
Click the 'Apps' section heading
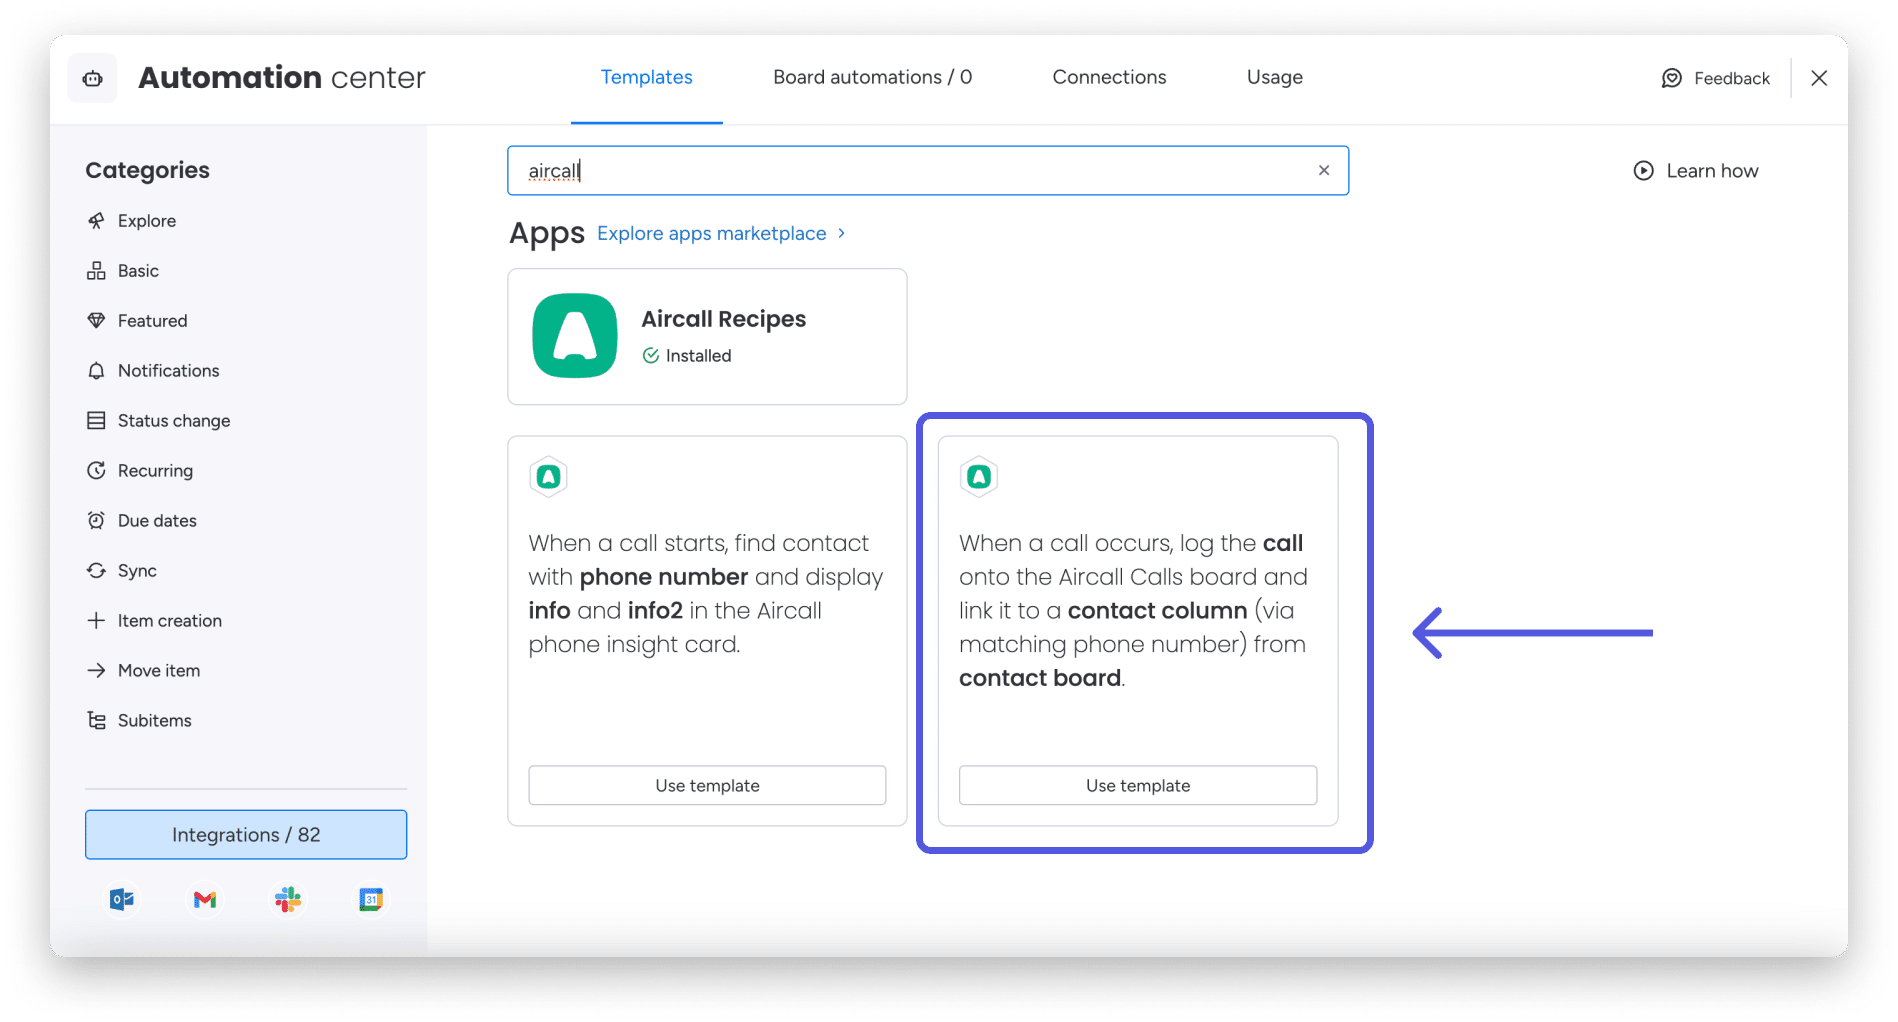[547, 233]
